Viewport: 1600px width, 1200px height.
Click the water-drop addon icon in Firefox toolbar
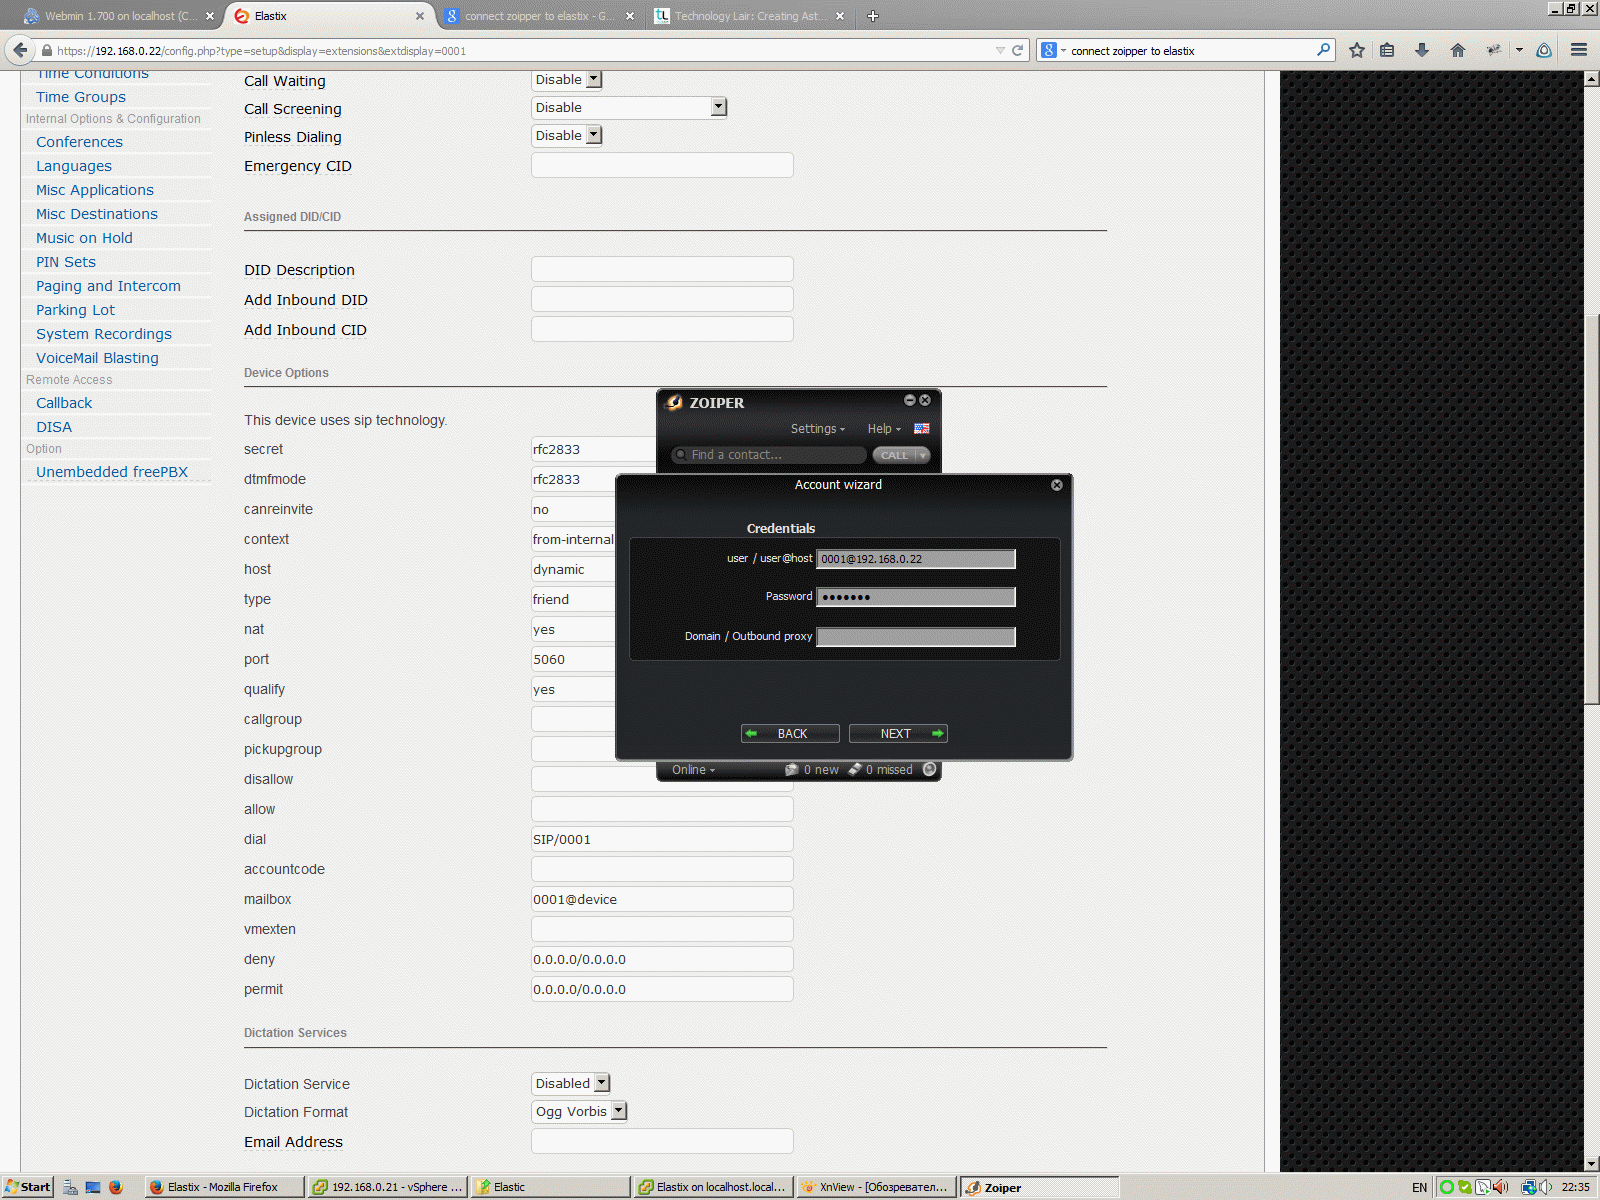pyautogui.click(x=1544, y=50)
